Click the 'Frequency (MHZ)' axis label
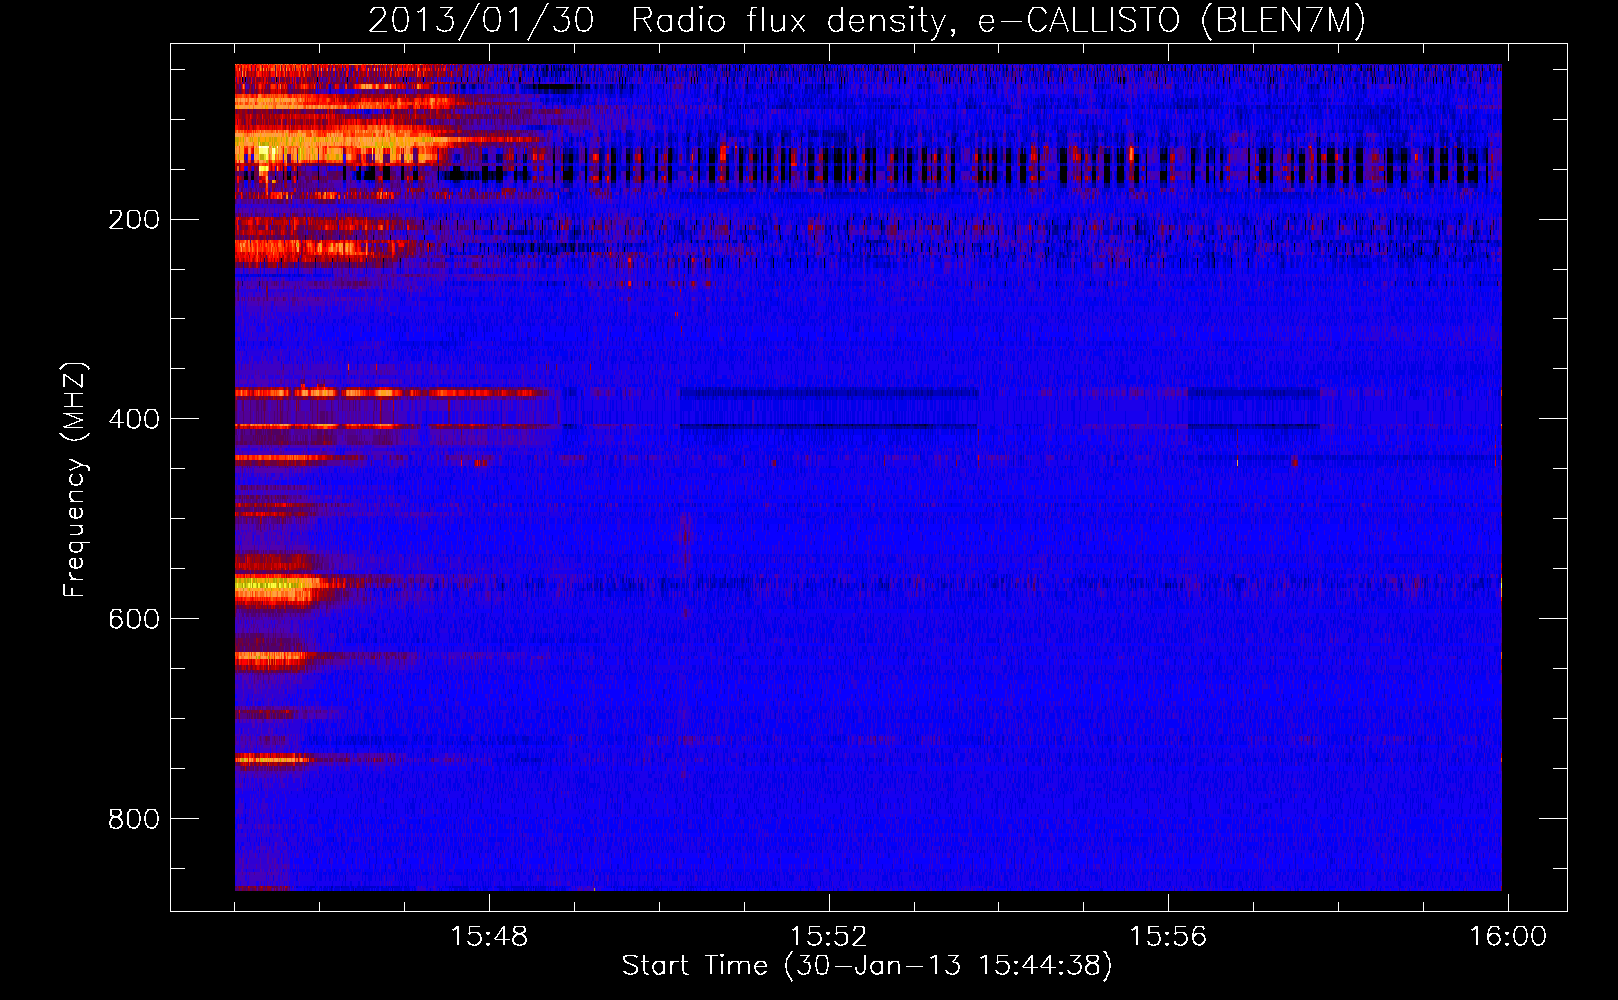Viewport: 1618px width, 1000px height. (75, 480)
